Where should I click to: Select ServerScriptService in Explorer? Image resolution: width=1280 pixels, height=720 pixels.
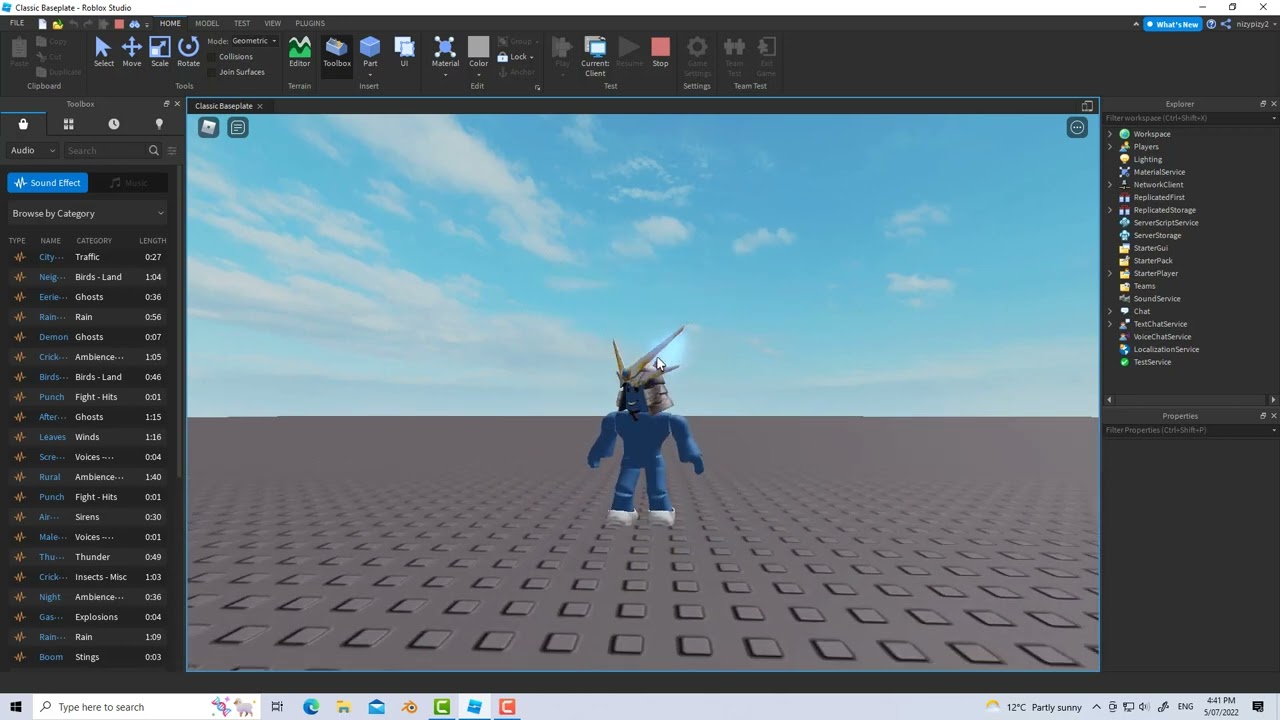1165,223
